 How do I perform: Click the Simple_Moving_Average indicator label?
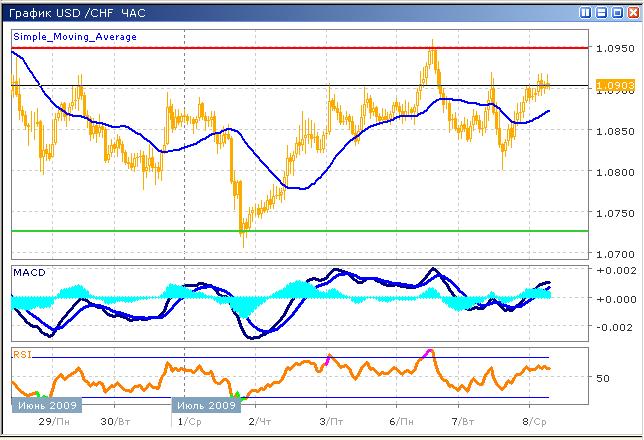75,37
